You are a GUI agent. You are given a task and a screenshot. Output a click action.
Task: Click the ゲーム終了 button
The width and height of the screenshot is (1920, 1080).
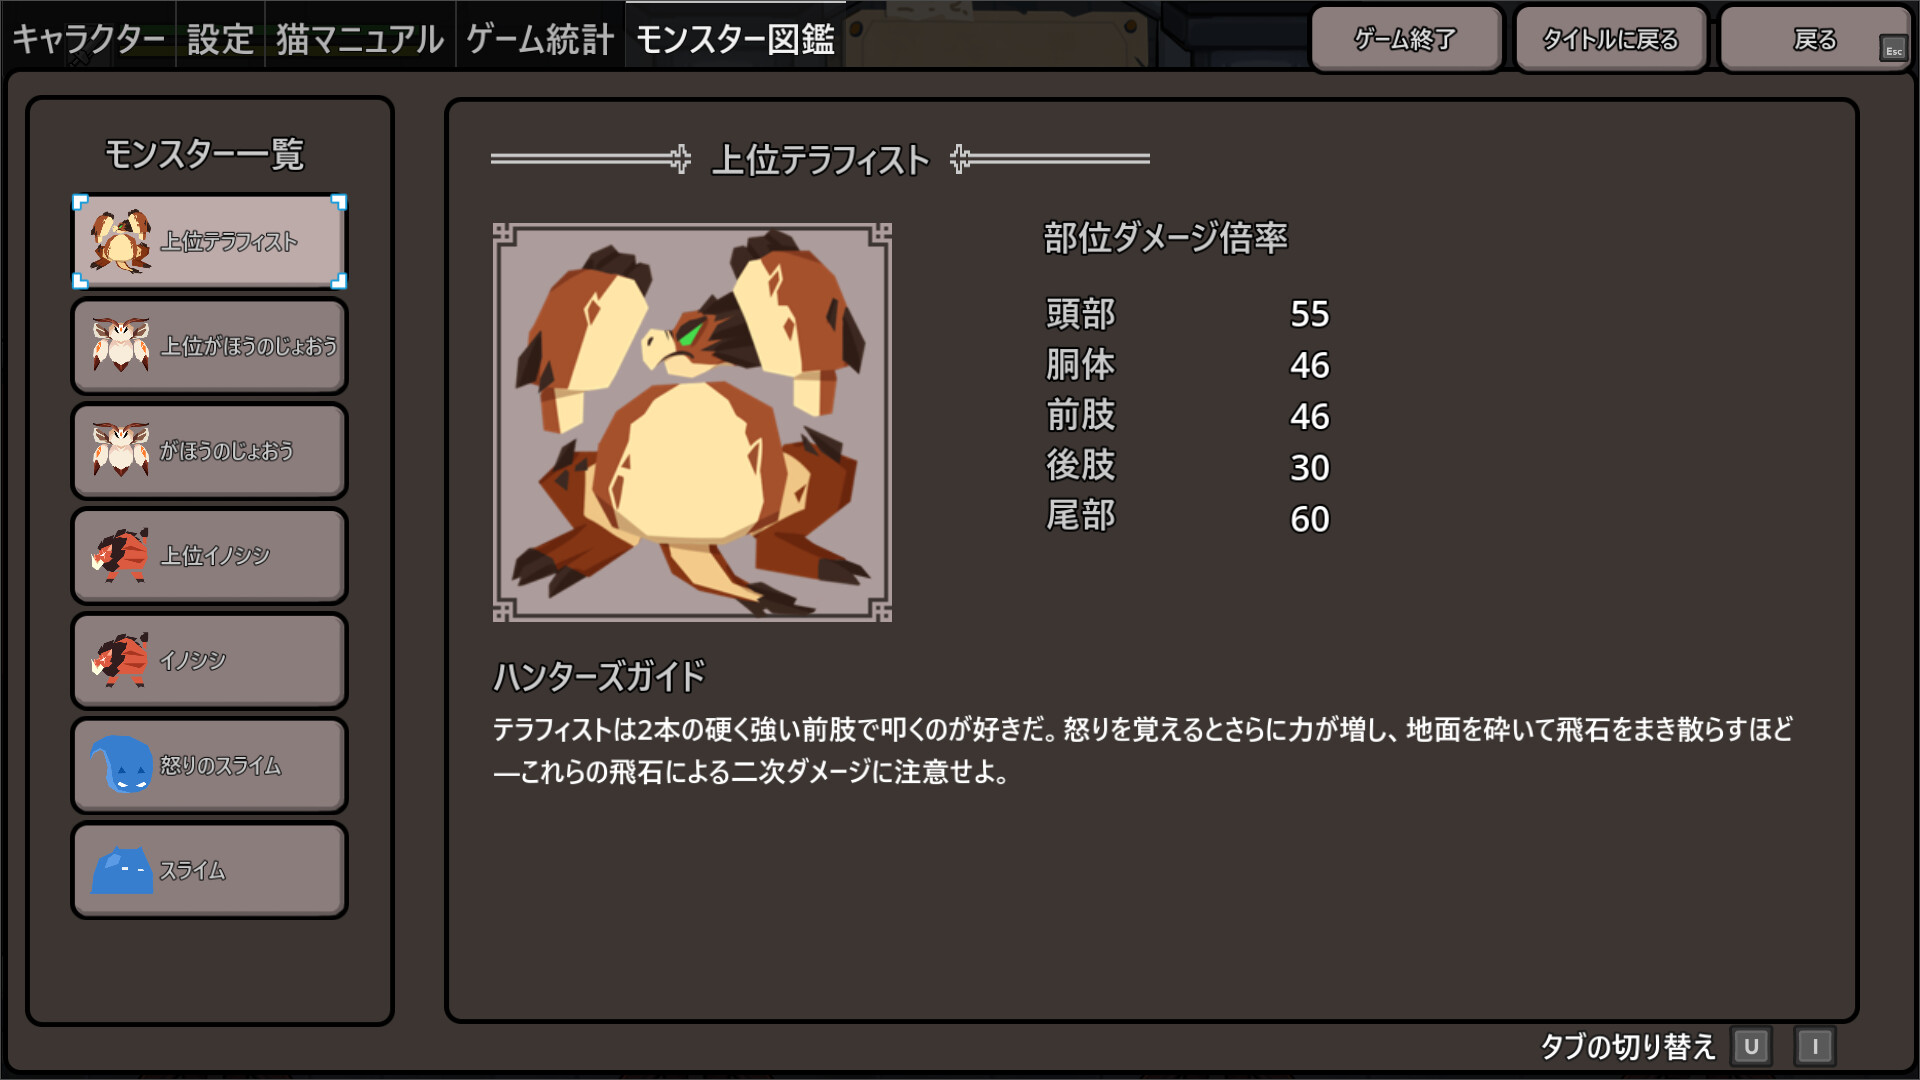click(x=1406, y=39)
